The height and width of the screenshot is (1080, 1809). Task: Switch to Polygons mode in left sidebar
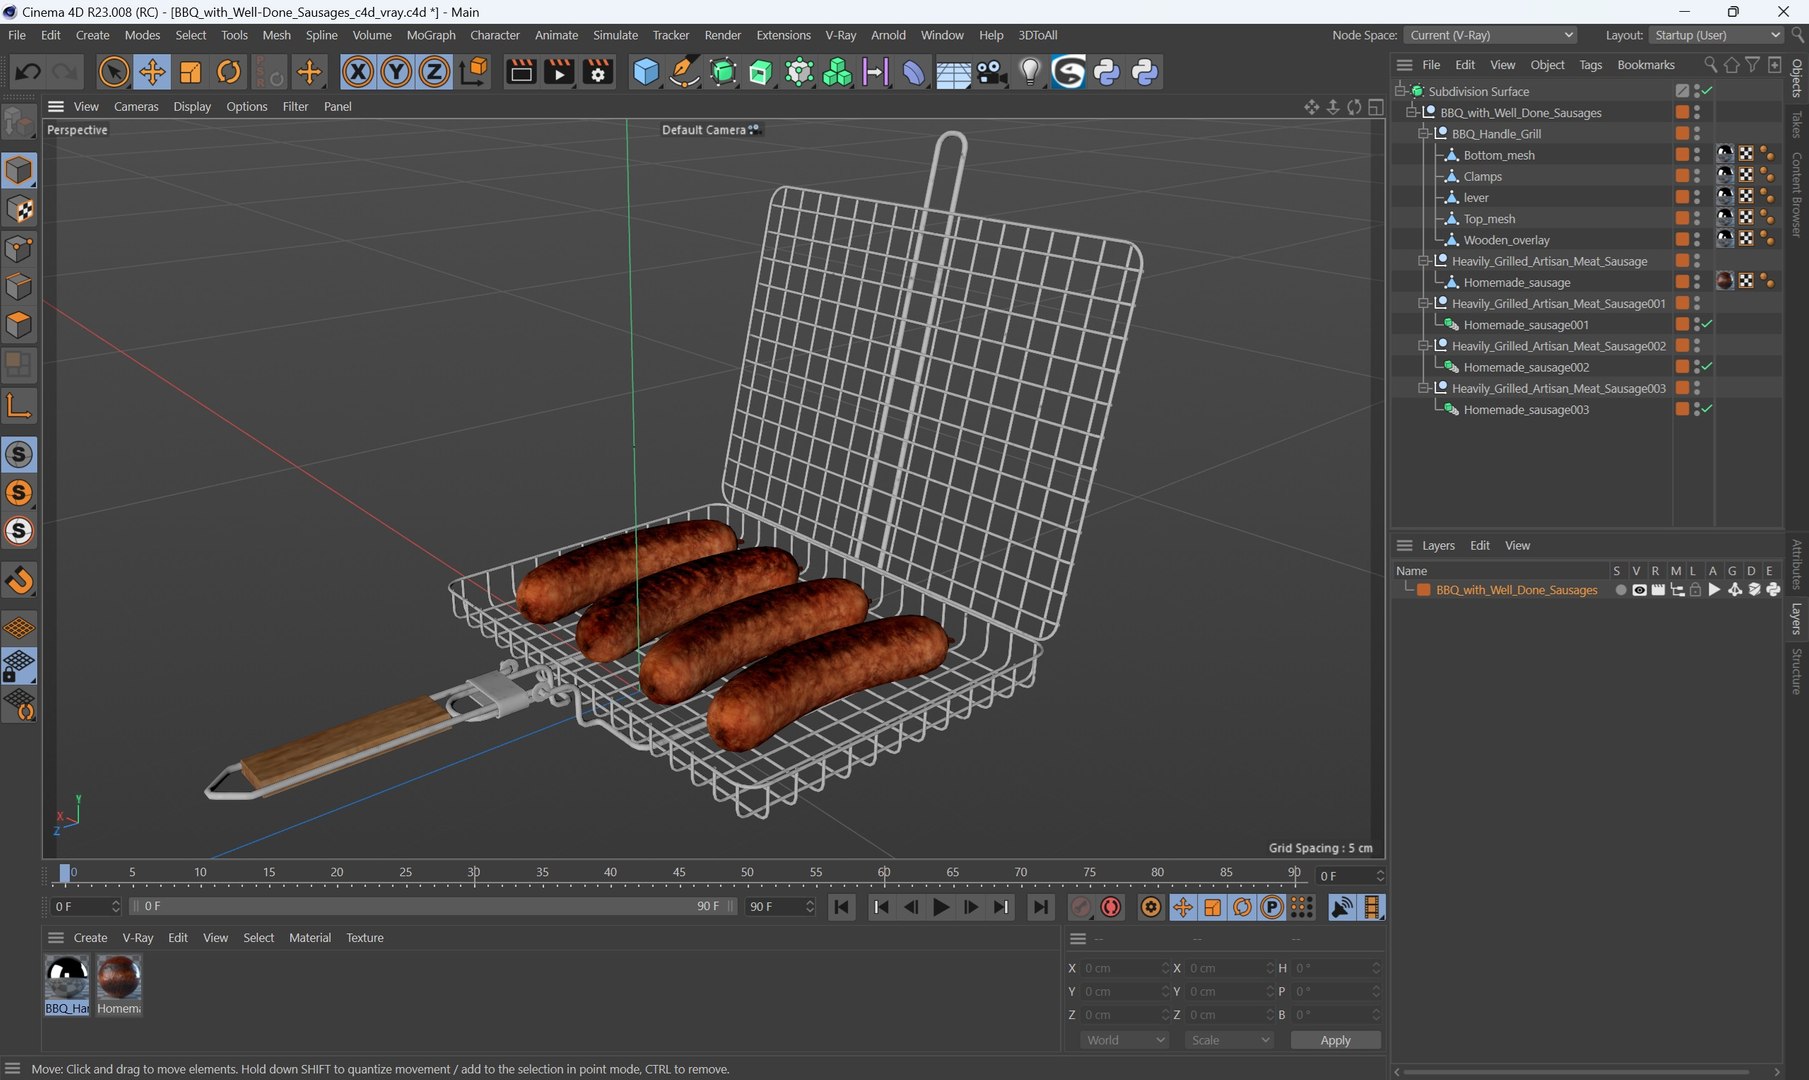pyautogui.click(x=19, y=326)
